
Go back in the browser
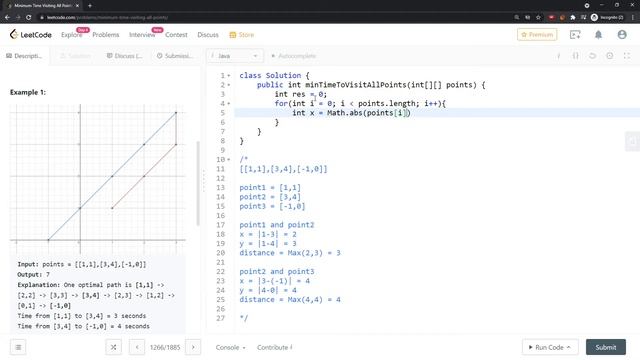(7, 18)
